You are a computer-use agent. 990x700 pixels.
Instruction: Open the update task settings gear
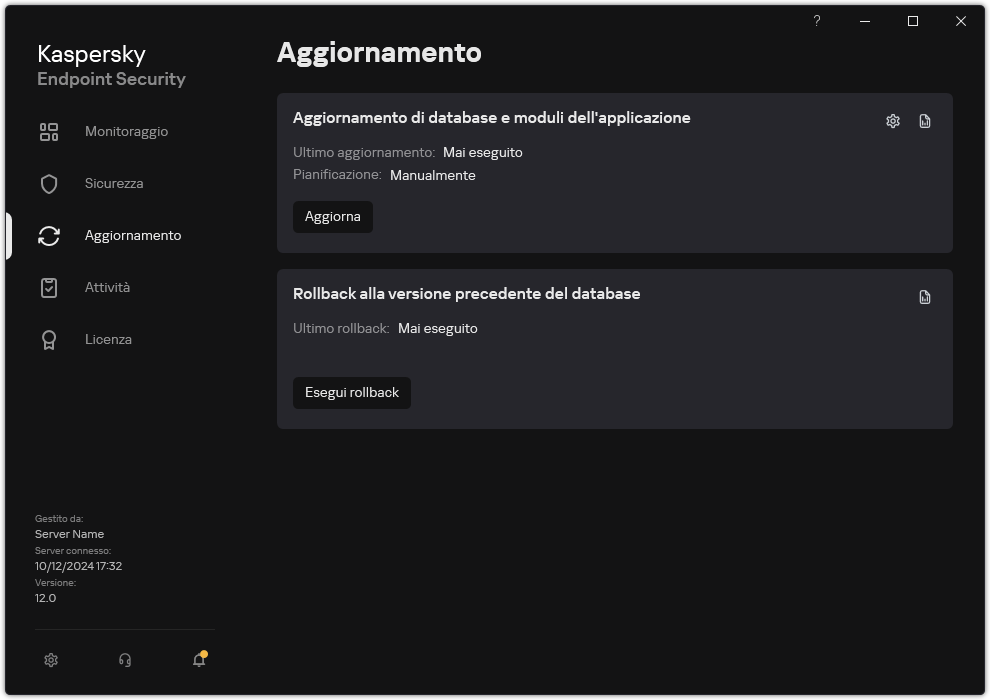[891, 120]
